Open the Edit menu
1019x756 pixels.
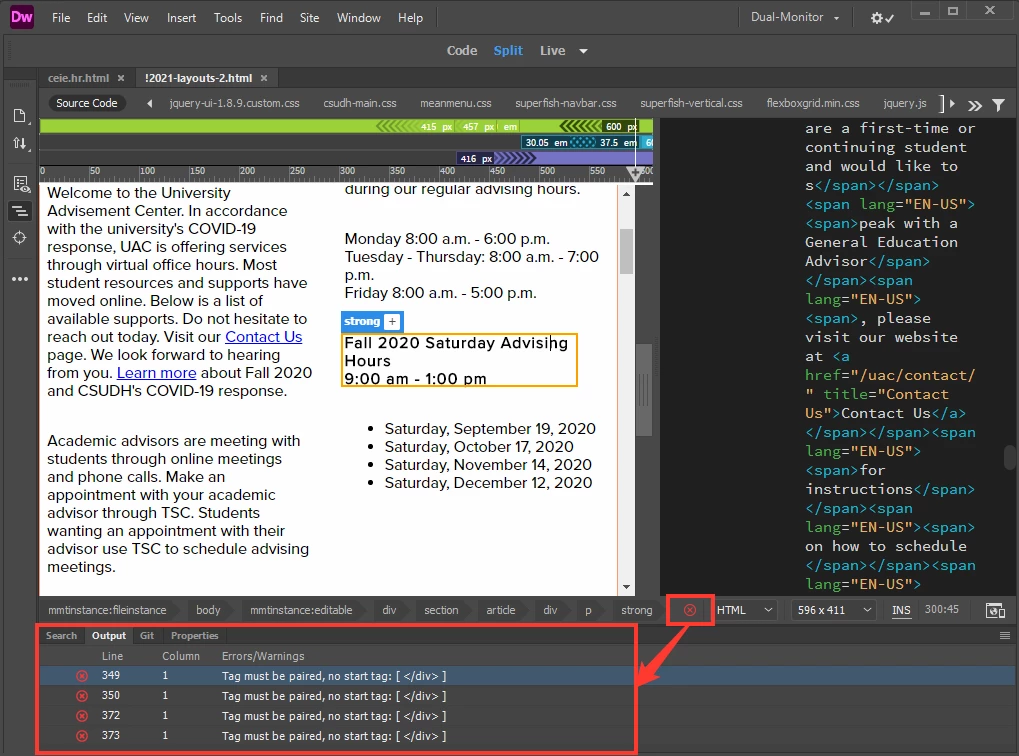click(x=97, y=18)
